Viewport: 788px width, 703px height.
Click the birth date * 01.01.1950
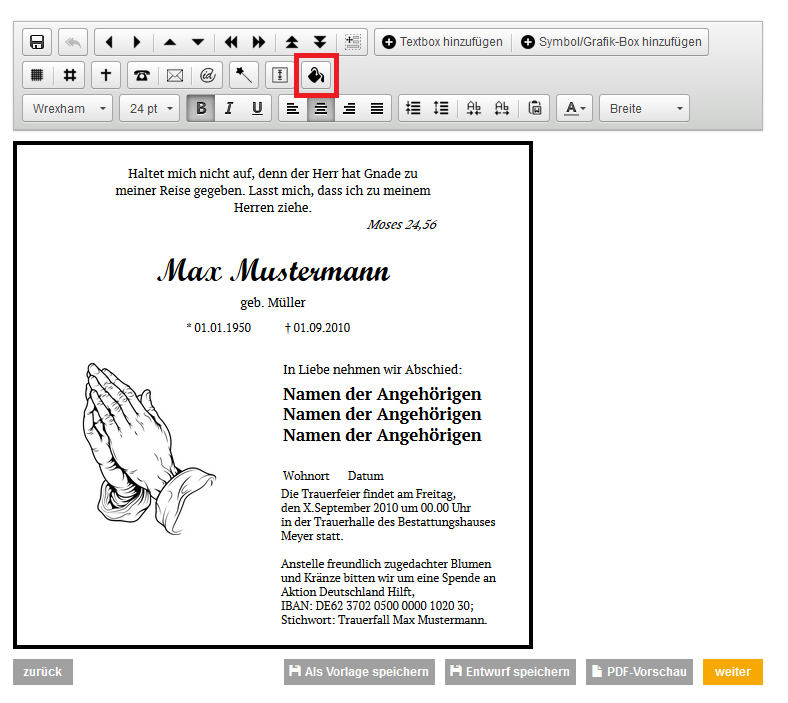tap(219, 328)
